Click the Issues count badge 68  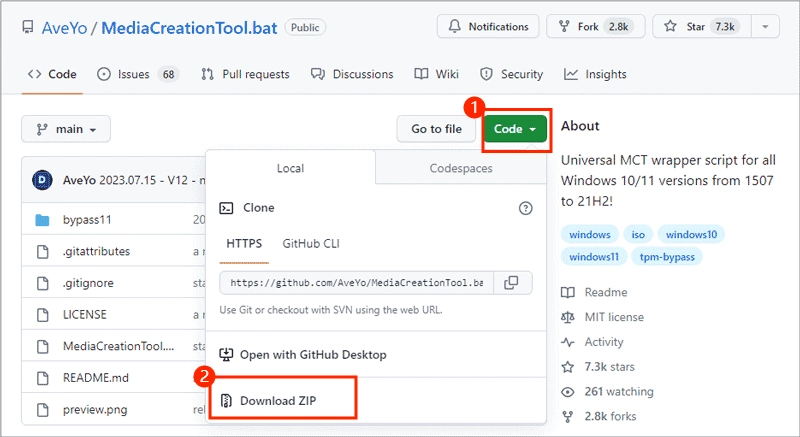(x=168, y=74)
